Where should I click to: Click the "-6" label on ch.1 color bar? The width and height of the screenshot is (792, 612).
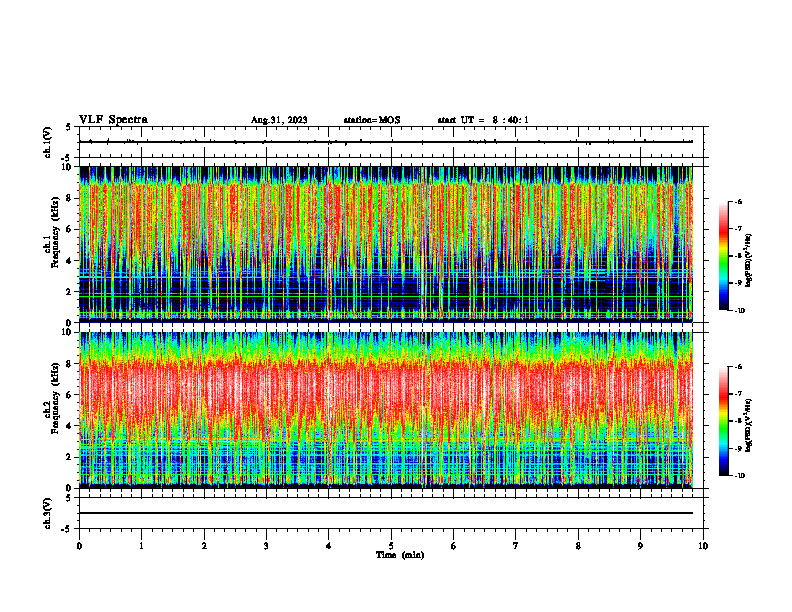point(738,201)
